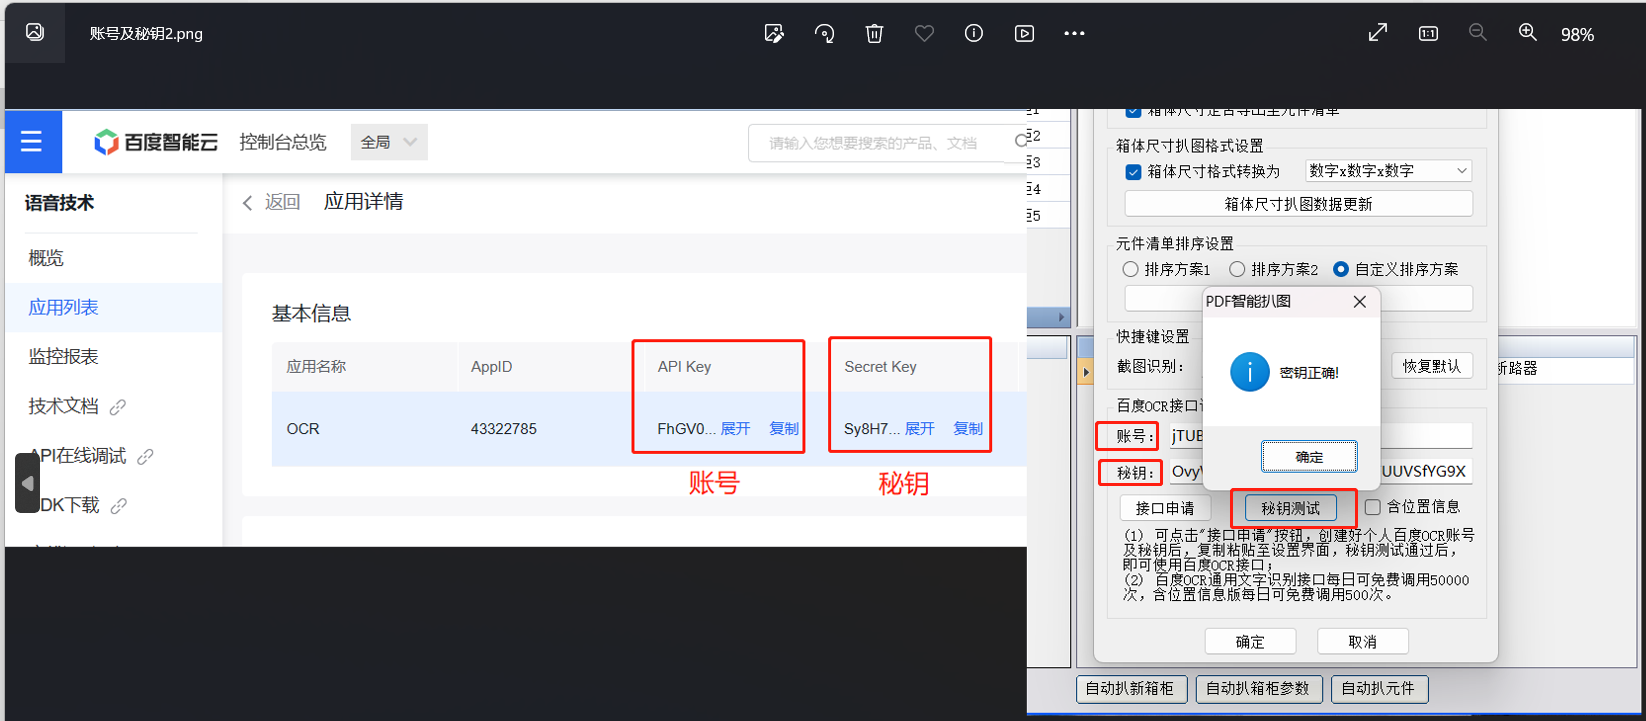Go to previous image with left arrow
The width and height of the screenshot is (1646, 721).
[x=27, y=483]
